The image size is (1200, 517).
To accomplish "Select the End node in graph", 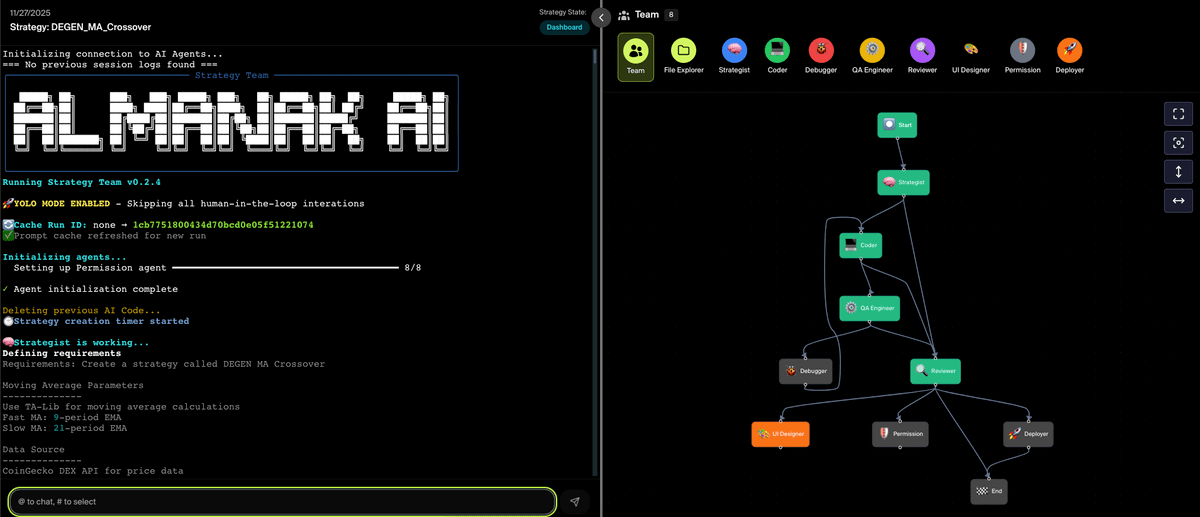I will click(x=988, y=491).
